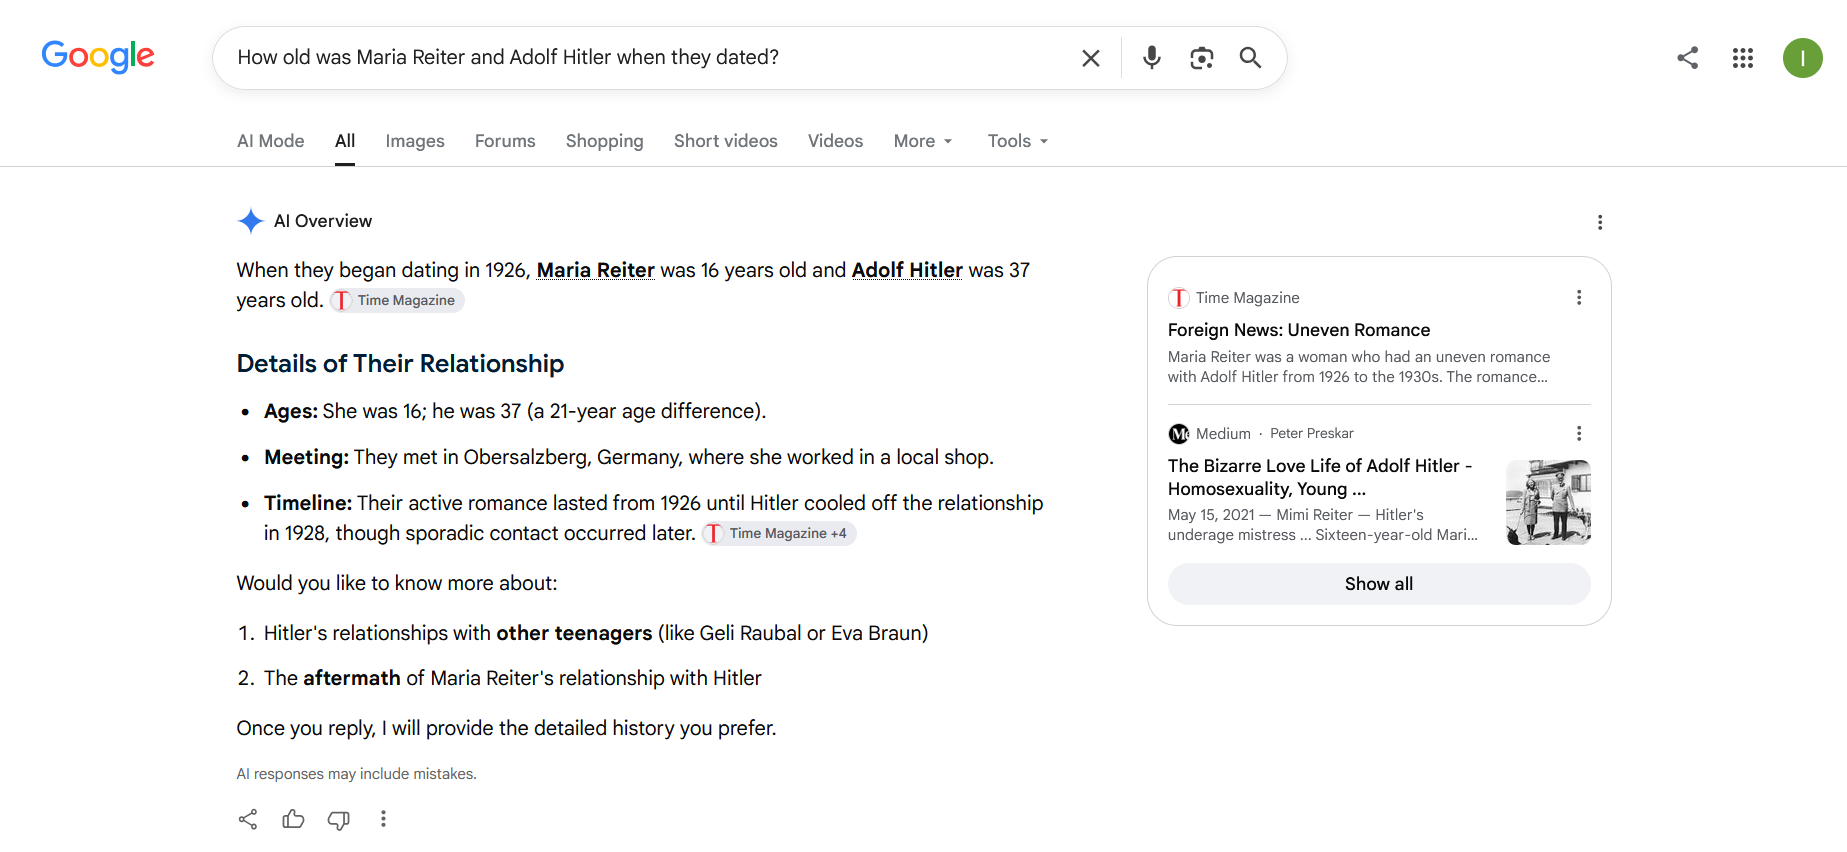This screenshot has width=1847, height=852.
Task: Click 'Once you reply' closing sentence
Action: pos(507,728)
